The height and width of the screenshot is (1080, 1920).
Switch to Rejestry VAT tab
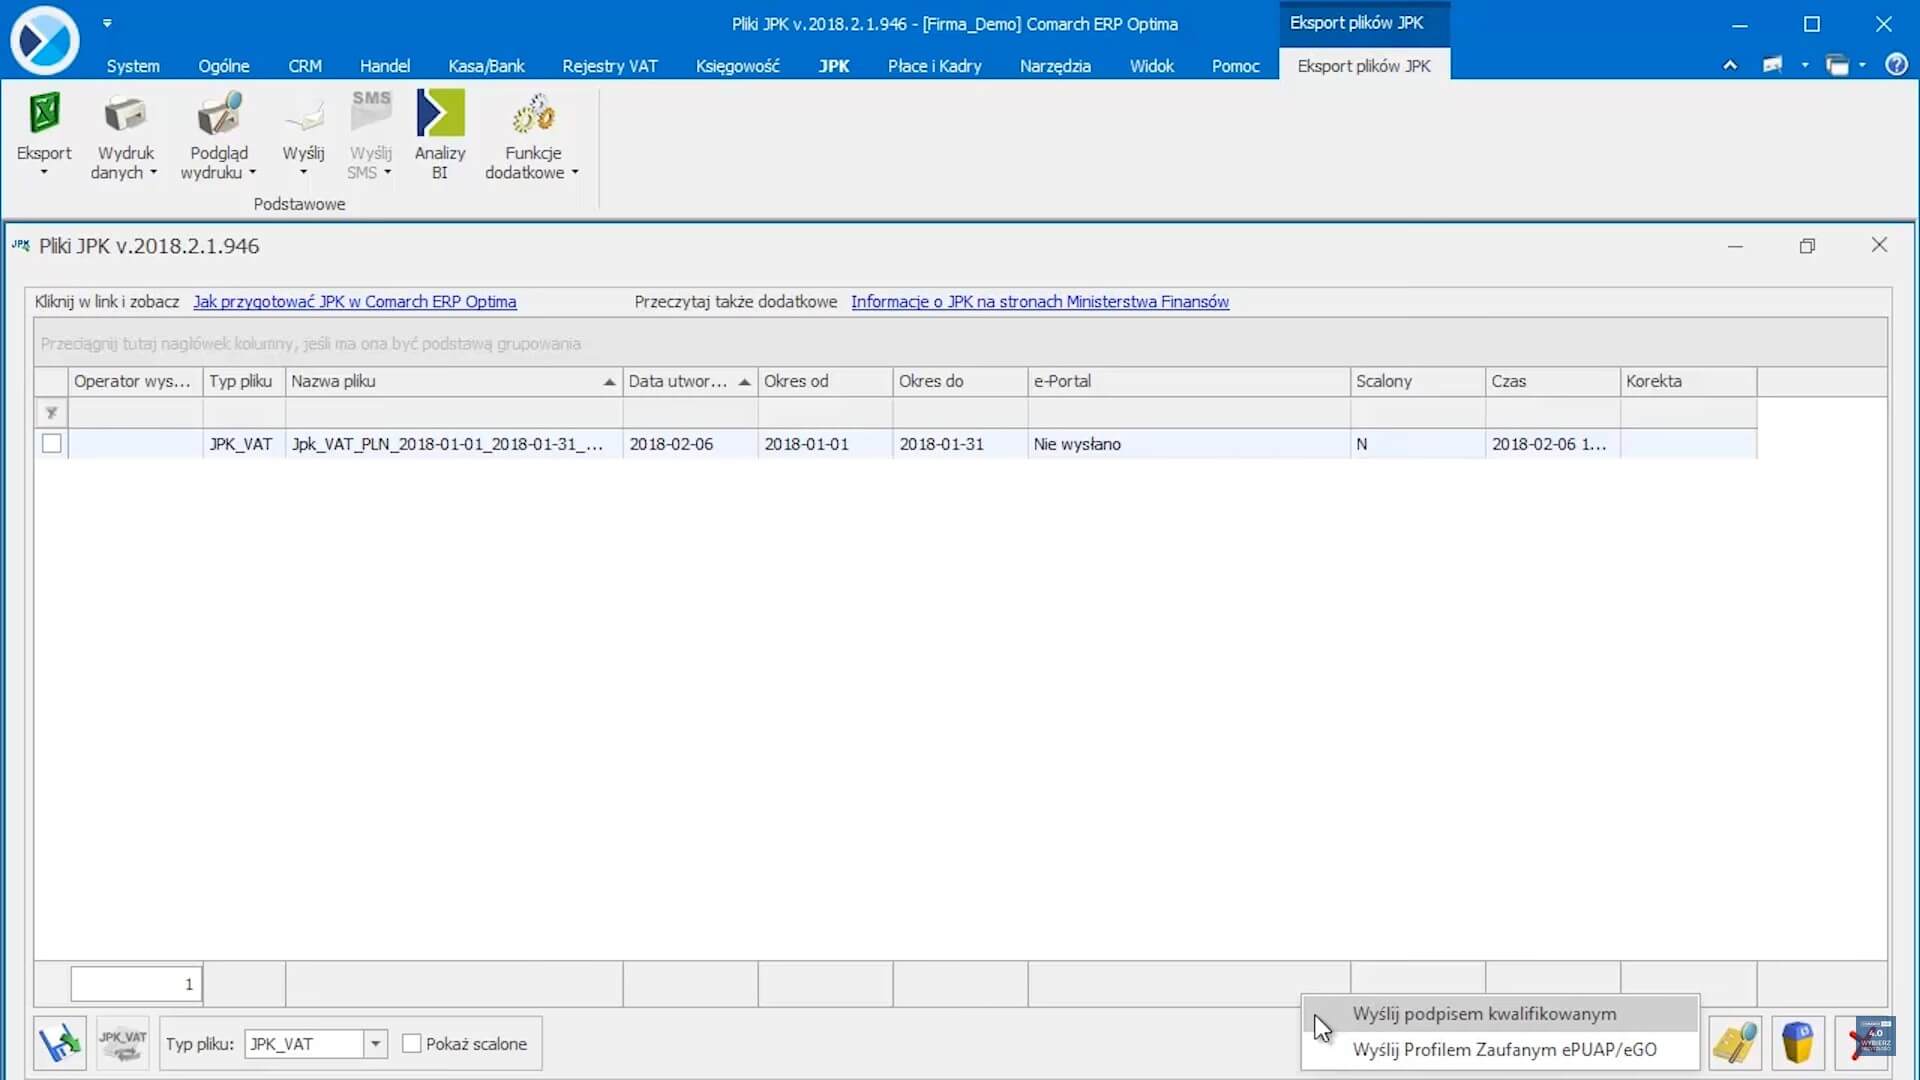610,66
